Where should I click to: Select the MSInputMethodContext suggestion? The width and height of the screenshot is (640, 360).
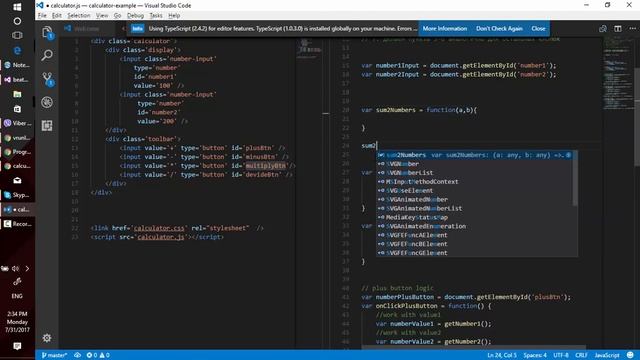473,182
